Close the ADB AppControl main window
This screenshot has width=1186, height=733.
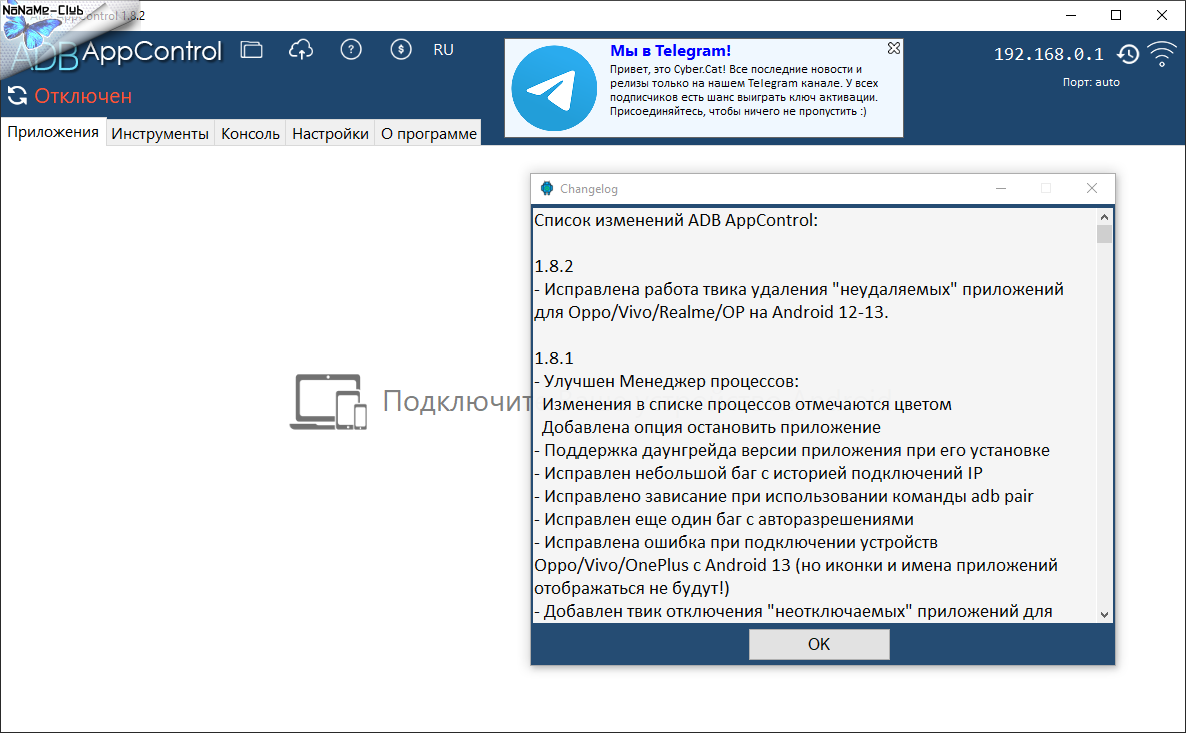tap(1162, 15)
